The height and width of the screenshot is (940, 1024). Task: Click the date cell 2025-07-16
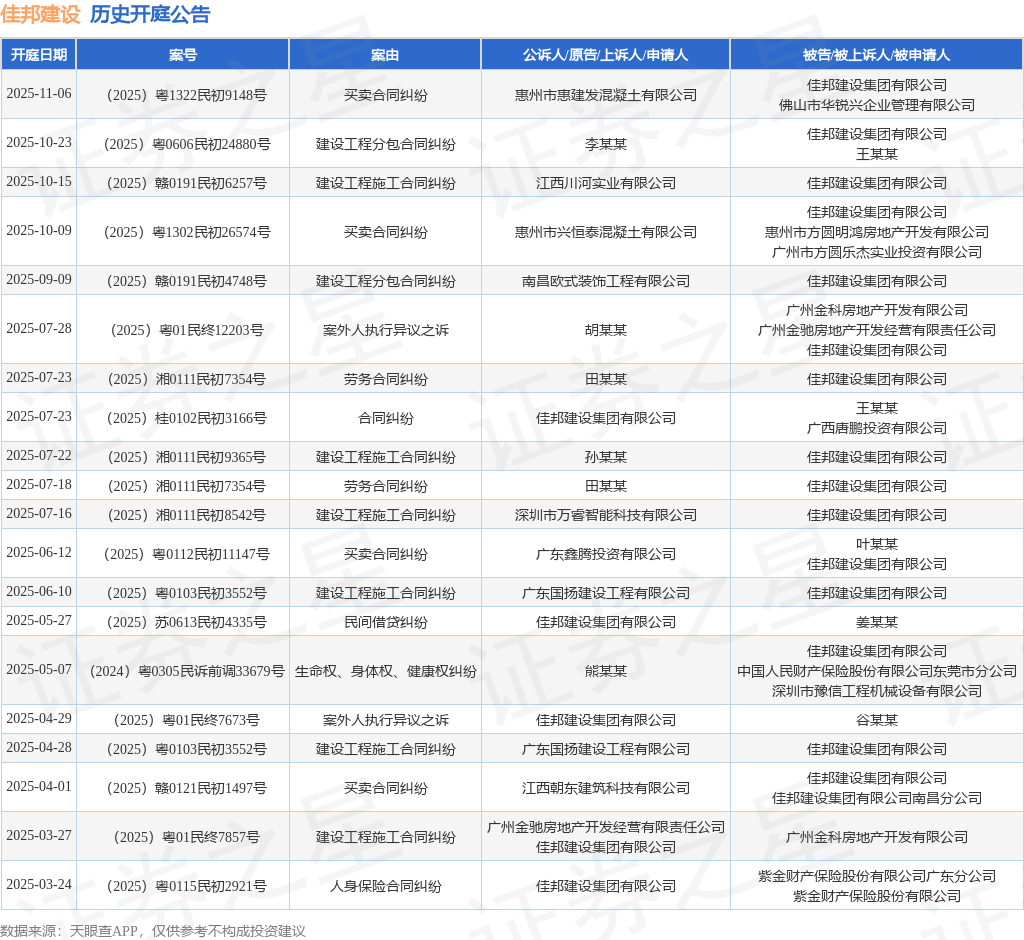(x=39, y=513)
